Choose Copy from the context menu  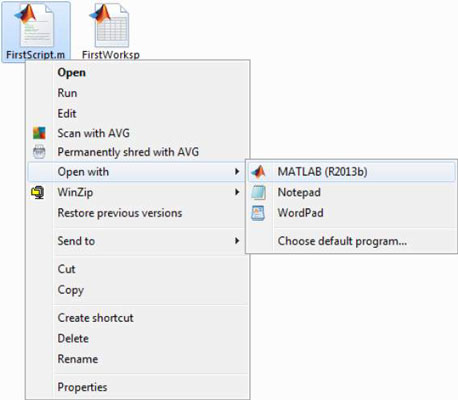point(137,290)
